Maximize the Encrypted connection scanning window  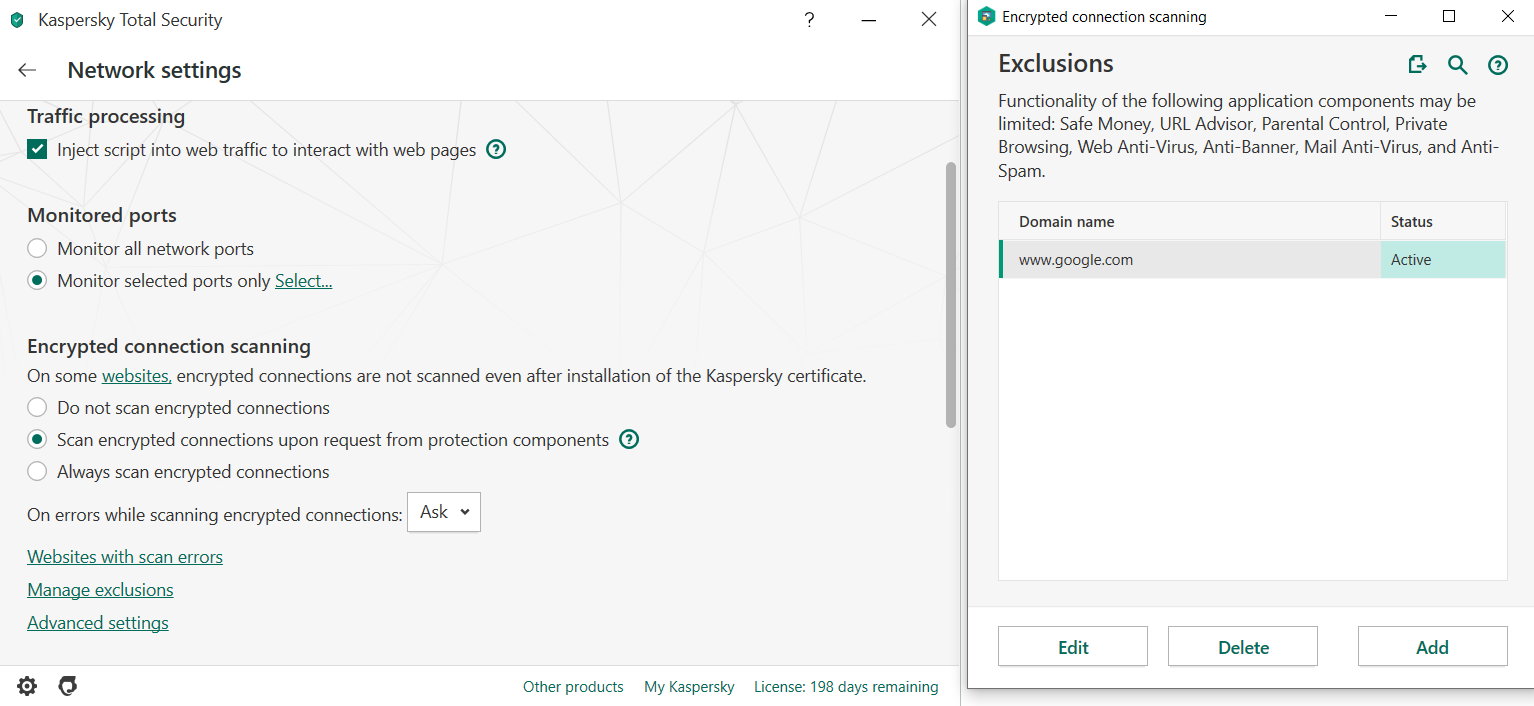click(1450, 16)
